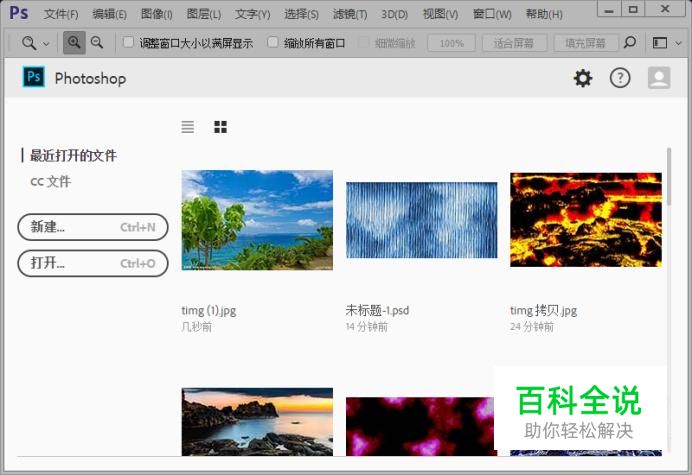
Task: Switch to list view icon
Action: tap(188, 127)
